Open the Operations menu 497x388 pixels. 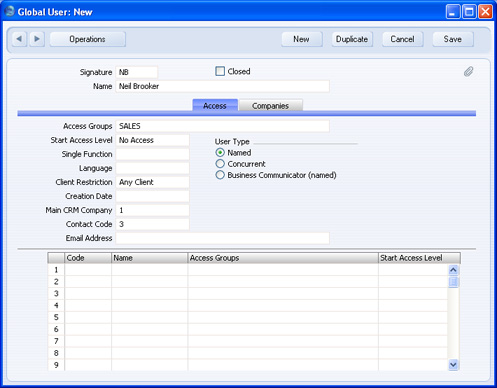pos(88,39)
